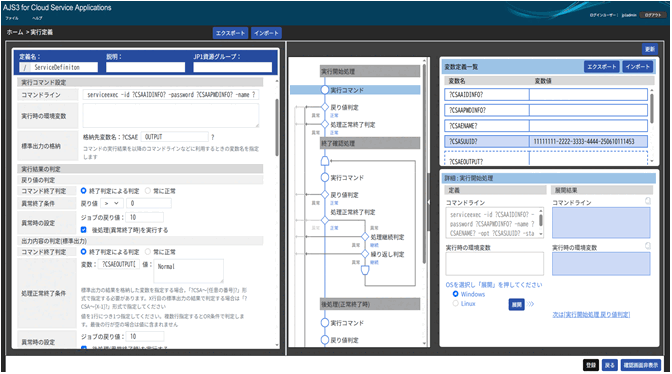This screenshot has height=374, width=672.
Task: Click 実行時の環境変数 textarea in left panel
Action: 171,115
